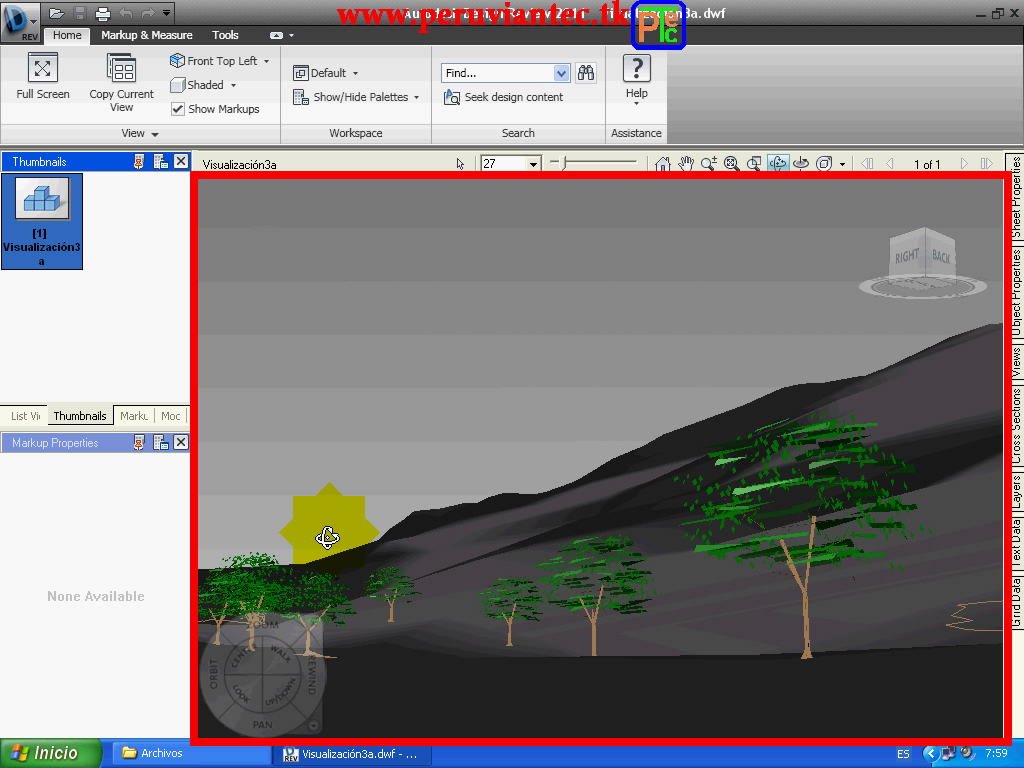1024x768 pixels.
Task: Click the Turntable tool icon
Action: [x=801, y=163]
